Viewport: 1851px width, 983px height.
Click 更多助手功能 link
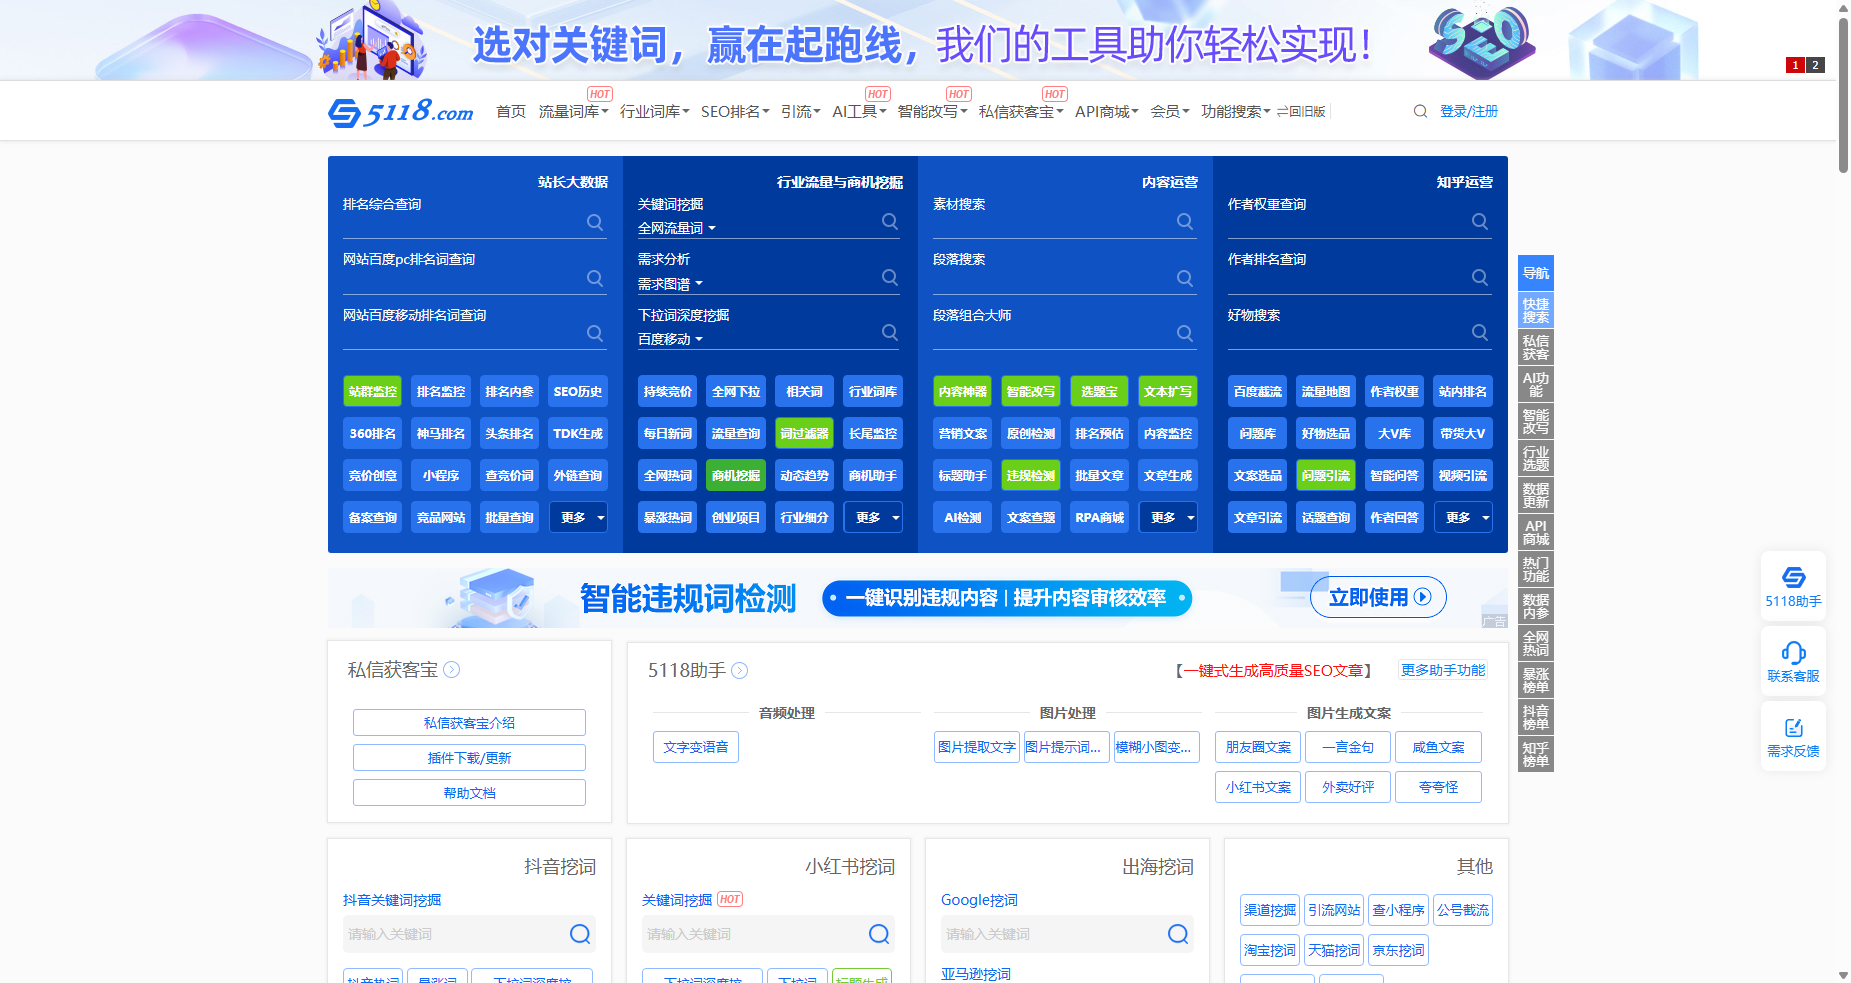[x=1443, y=670]
